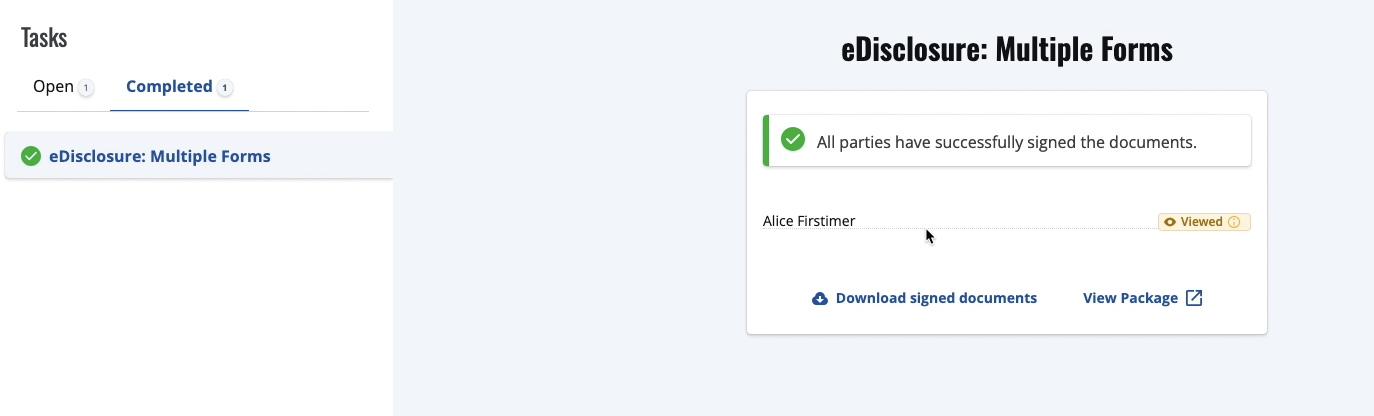Select the eDisclosure: Multiple Forms task
Image resolution: width=1374 pixels, height=416 pixels.
[x=160, y=156]
